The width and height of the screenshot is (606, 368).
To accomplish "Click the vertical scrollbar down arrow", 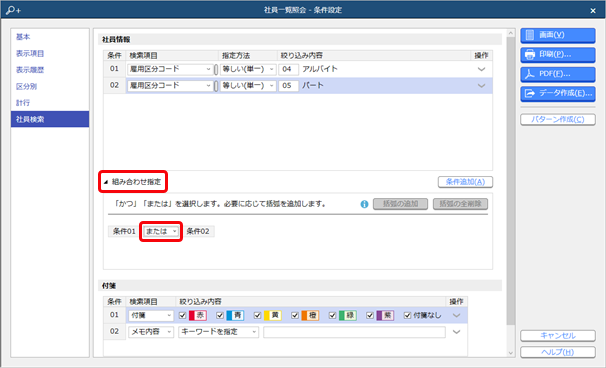I will [x=511, y=353].
